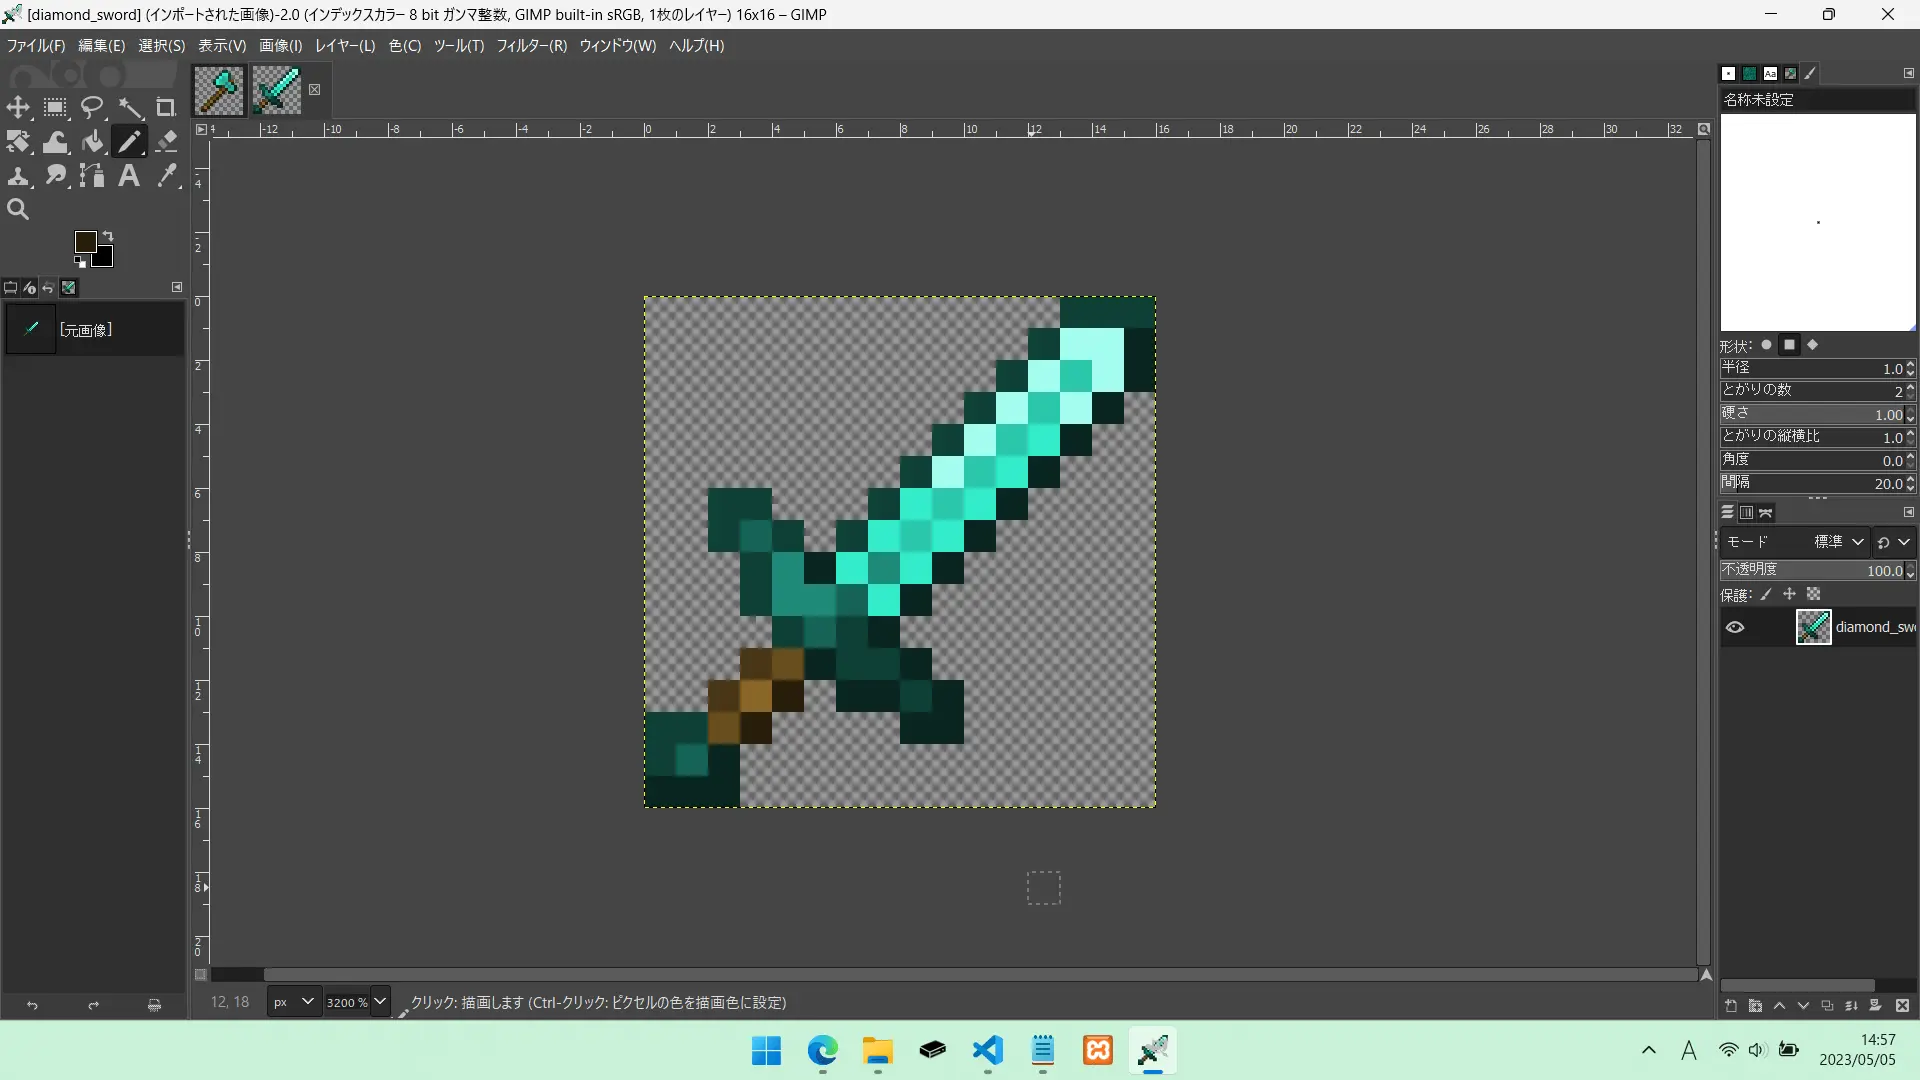The image size is (1920, 1080).
Task: Select the Eraser tool
Action: tap(167, 141)
